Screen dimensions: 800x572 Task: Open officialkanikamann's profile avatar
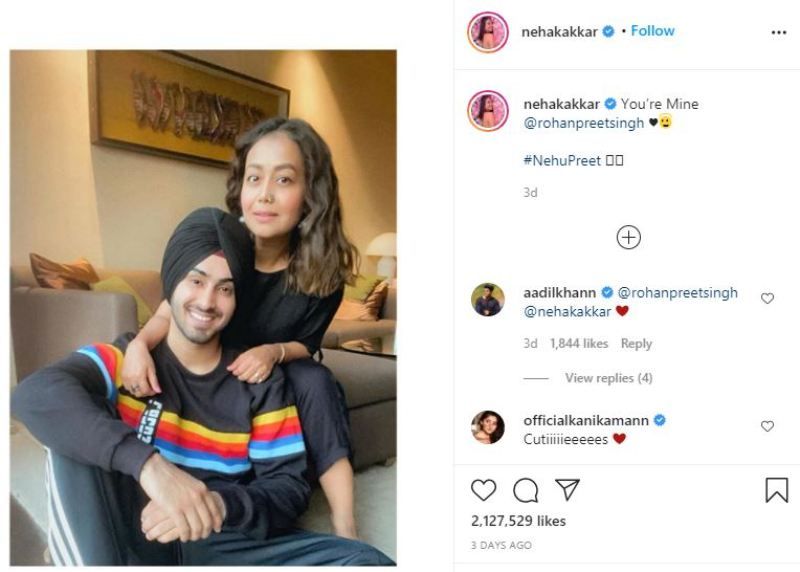pos(488,427)
